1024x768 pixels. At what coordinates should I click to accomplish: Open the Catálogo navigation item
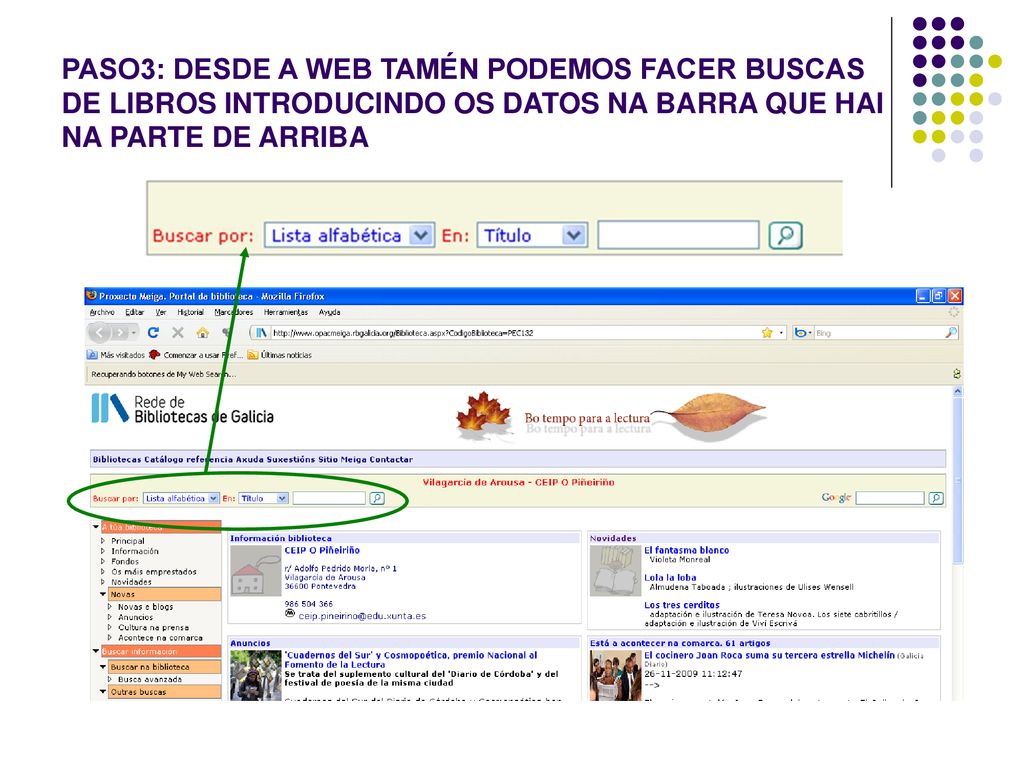tap(163, 460)
